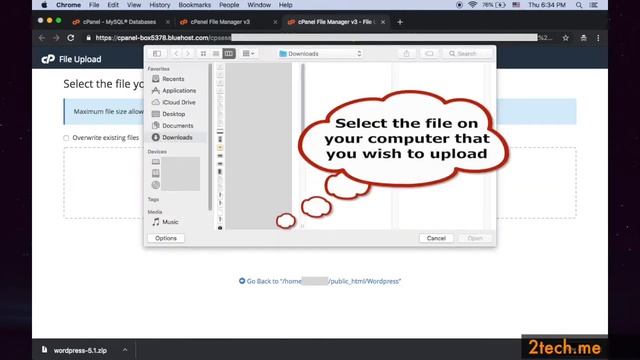640x360 pixels.
Task: Click the file dialog sidebar scrollbar
Action: (x=210, y=137)
